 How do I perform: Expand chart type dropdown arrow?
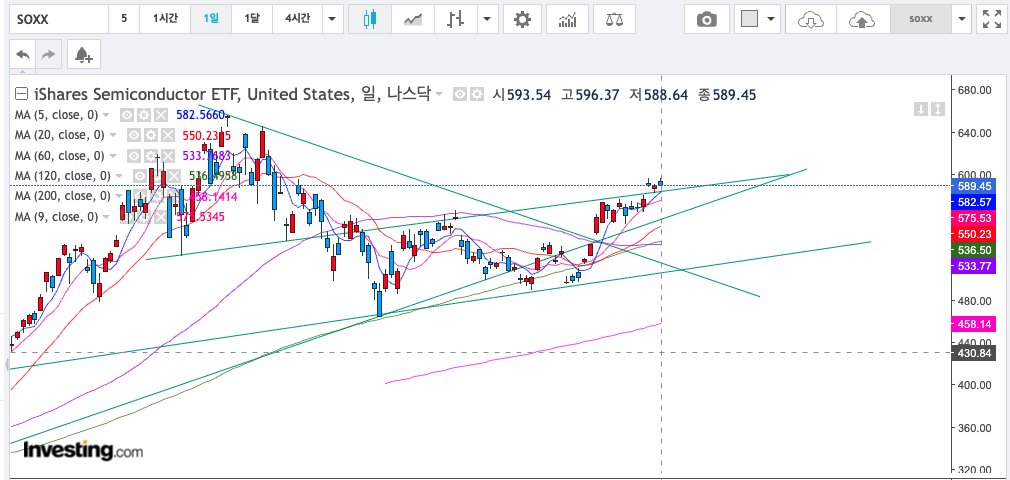488,19
